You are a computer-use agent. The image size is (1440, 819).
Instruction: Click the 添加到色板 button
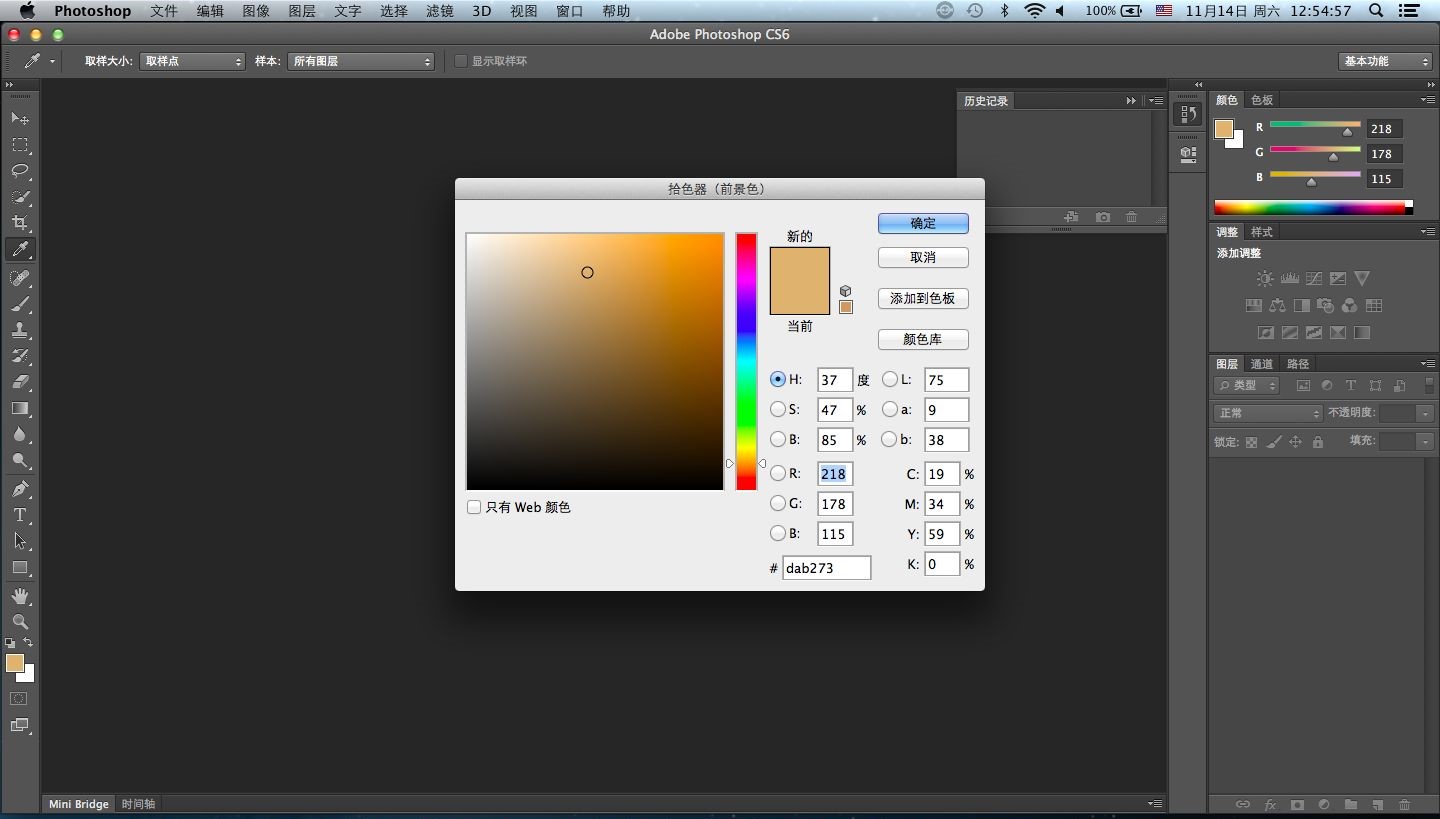pos(923,298)
